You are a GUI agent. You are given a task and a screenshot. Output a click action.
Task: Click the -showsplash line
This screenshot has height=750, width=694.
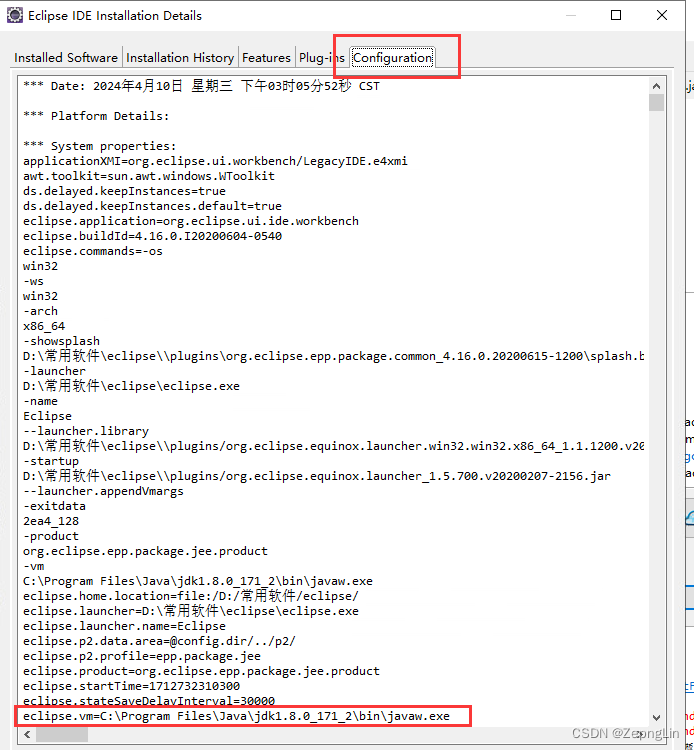(61, 341)
